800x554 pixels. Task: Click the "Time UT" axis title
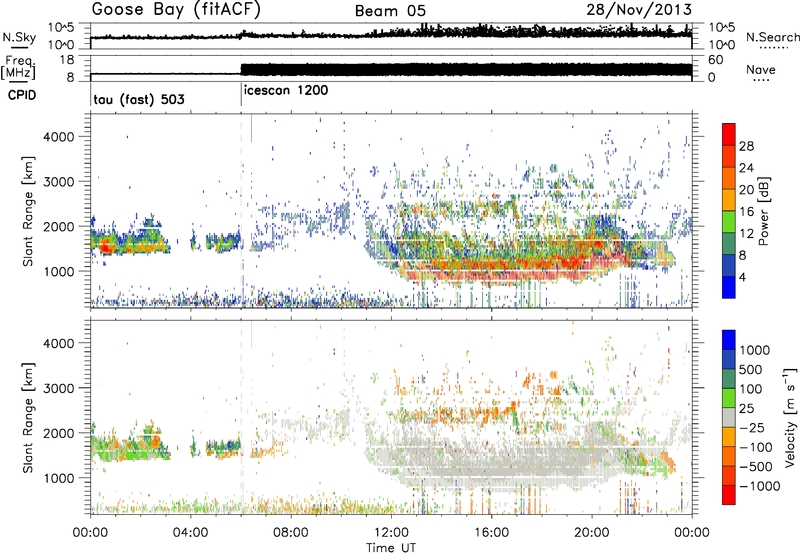click(x=391, y=548)
